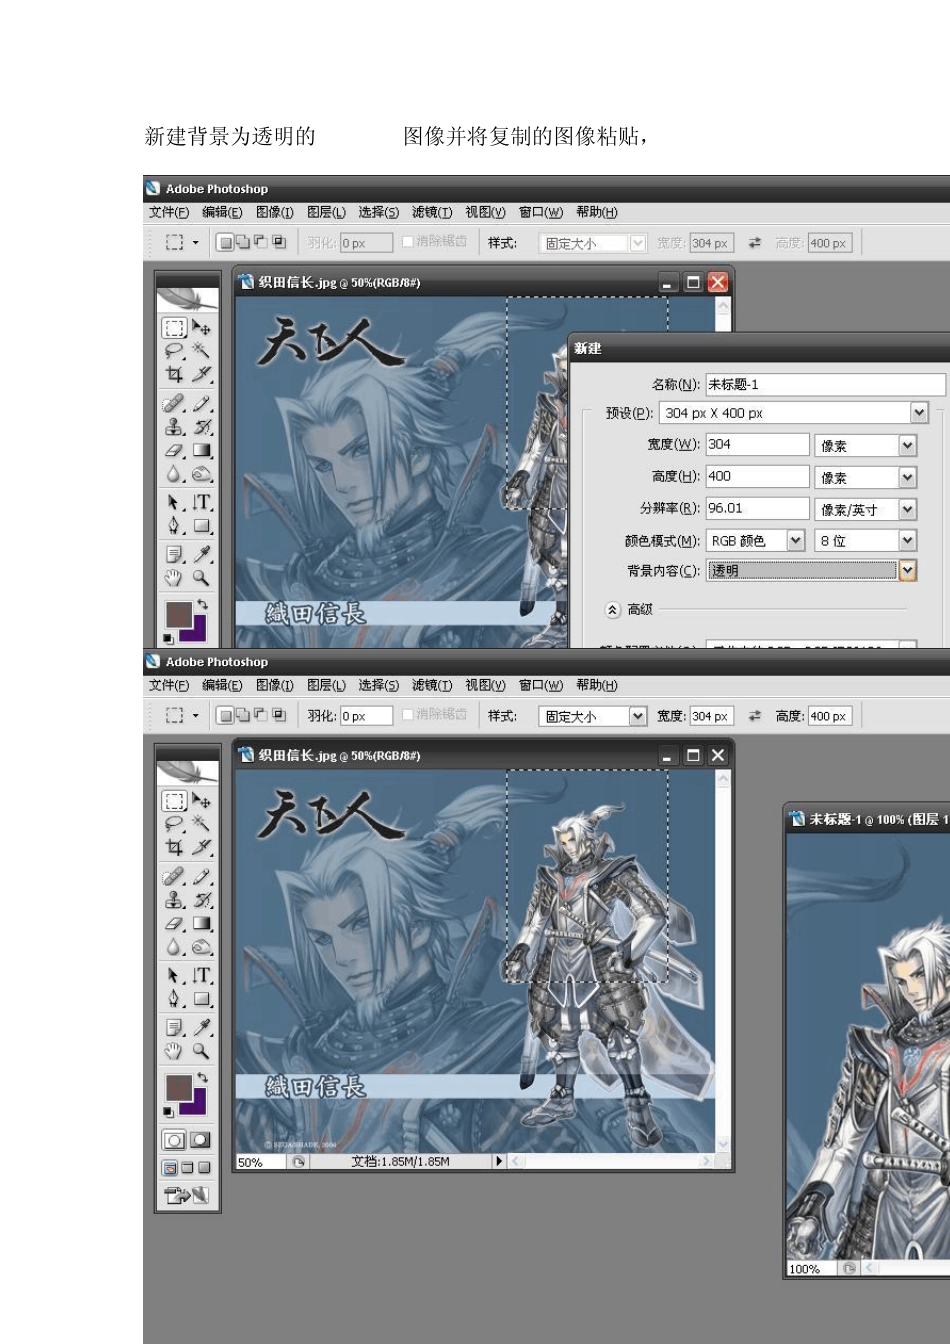
Task: Choose New Selection mode in the lower options bar
Action: [x=226, y=715]
